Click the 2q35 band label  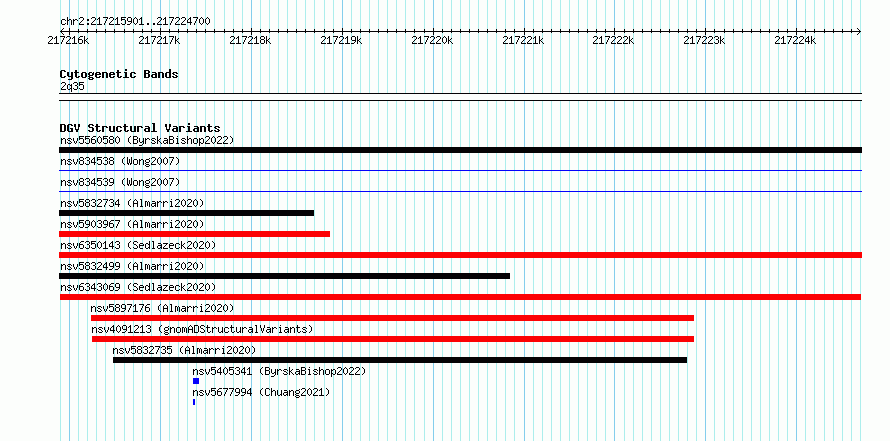(72, 86)
